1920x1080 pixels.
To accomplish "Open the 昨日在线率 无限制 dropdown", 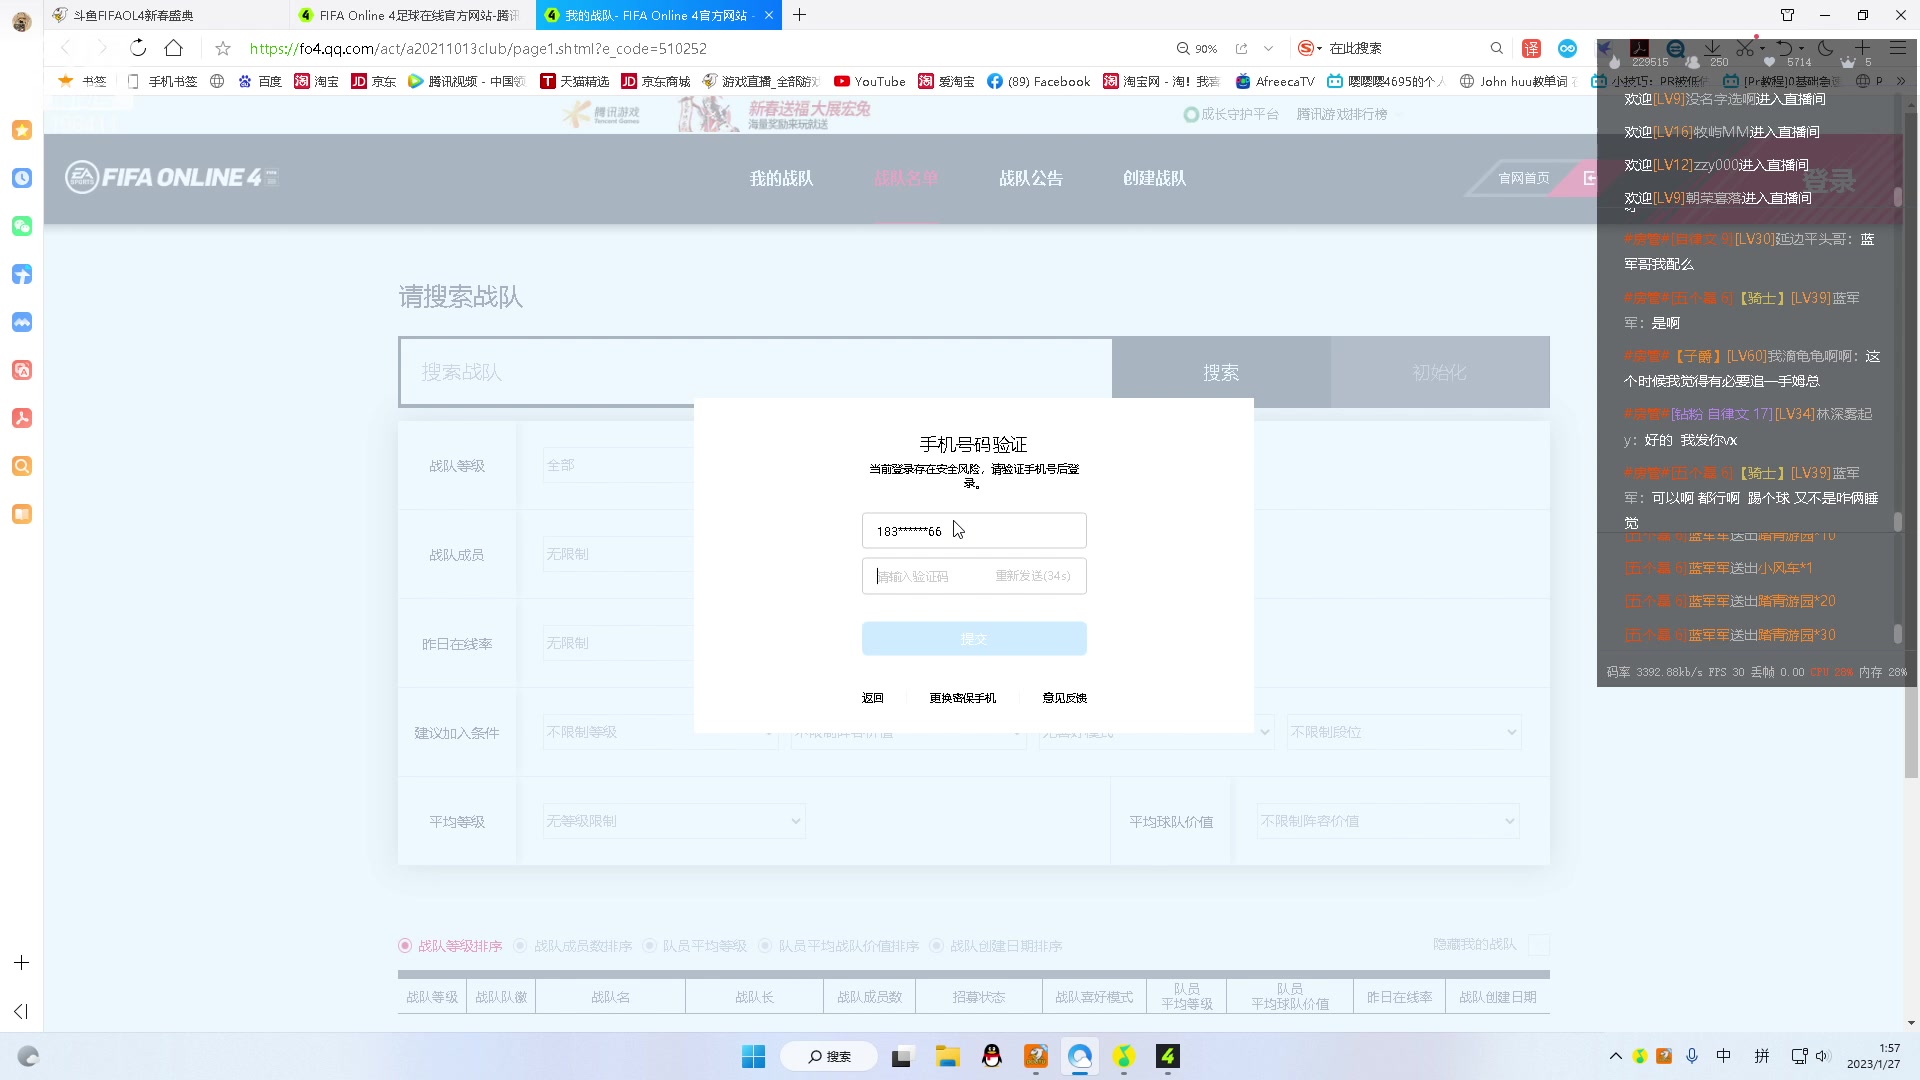I will point(618,643).
